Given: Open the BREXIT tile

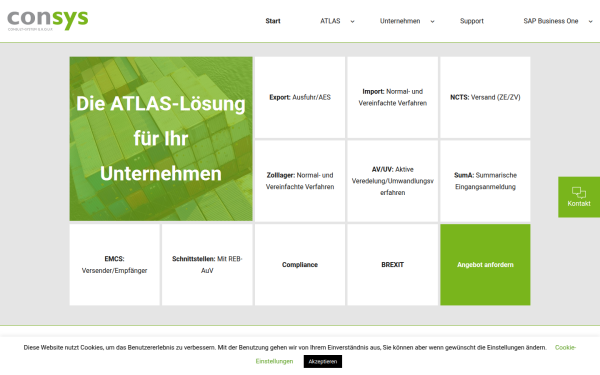Looking at the screenshot, I should point(393,265).
